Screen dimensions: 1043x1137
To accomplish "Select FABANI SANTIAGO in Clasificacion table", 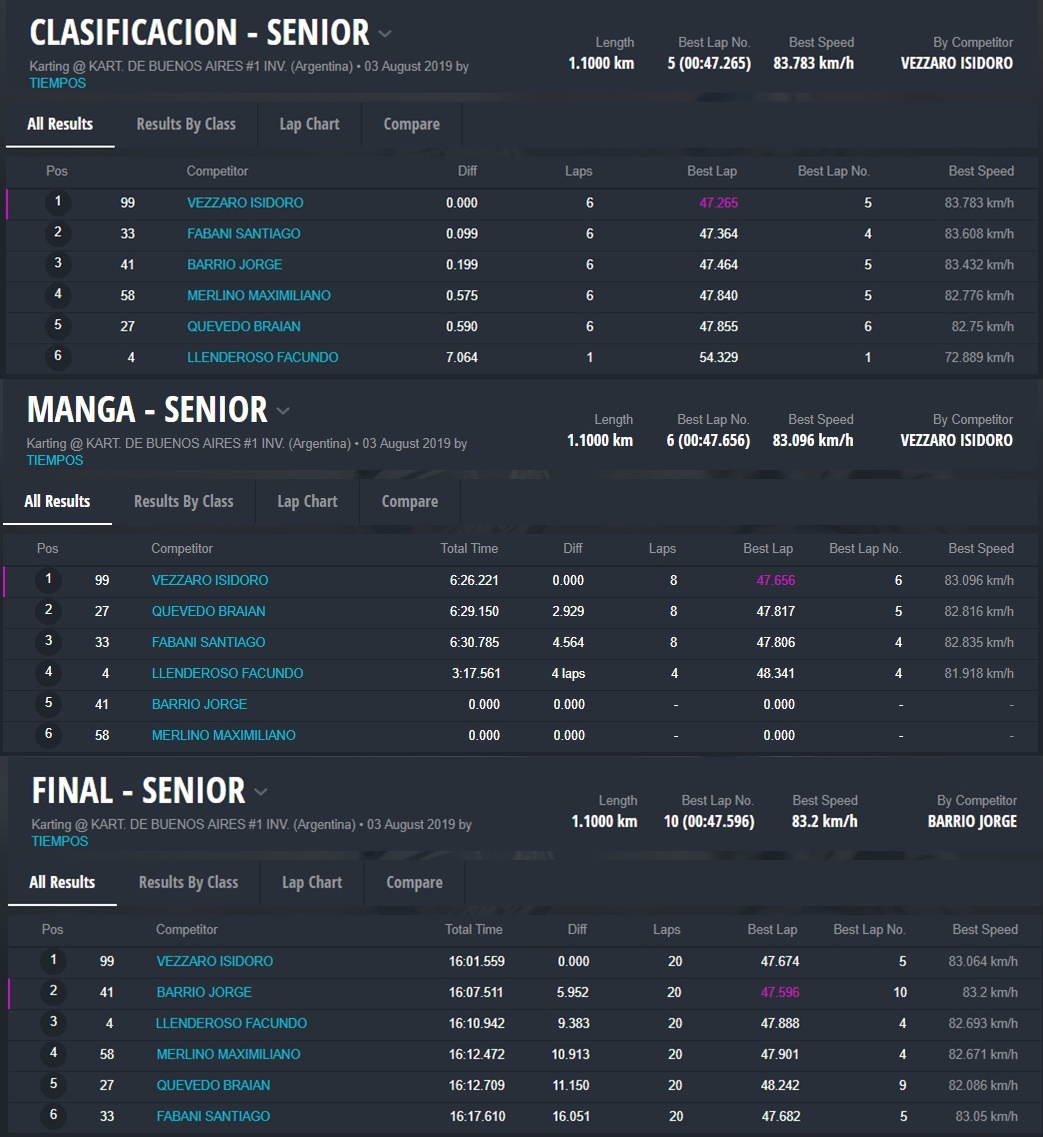I will tap(243, 234).
